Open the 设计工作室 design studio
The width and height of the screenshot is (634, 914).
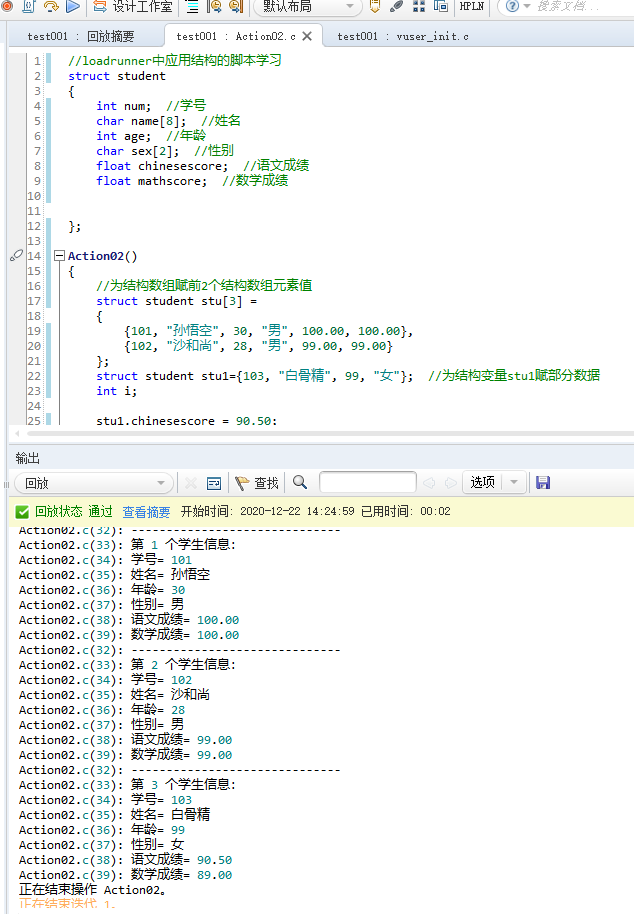tap(133, 6)
